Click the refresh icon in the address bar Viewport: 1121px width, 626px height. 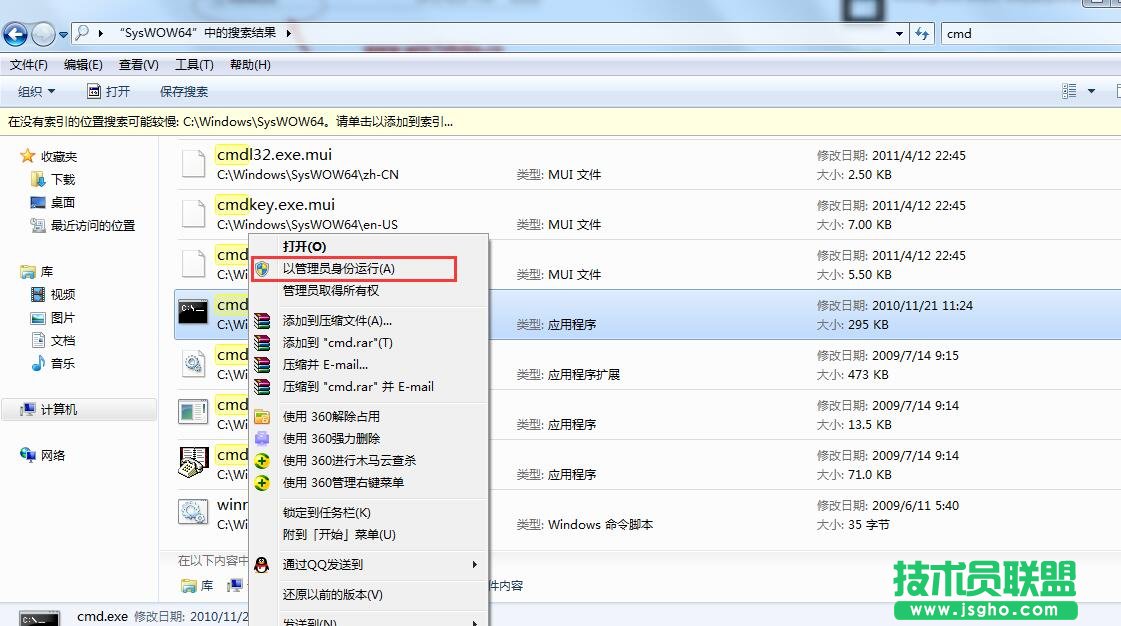[x=921, y=33]
